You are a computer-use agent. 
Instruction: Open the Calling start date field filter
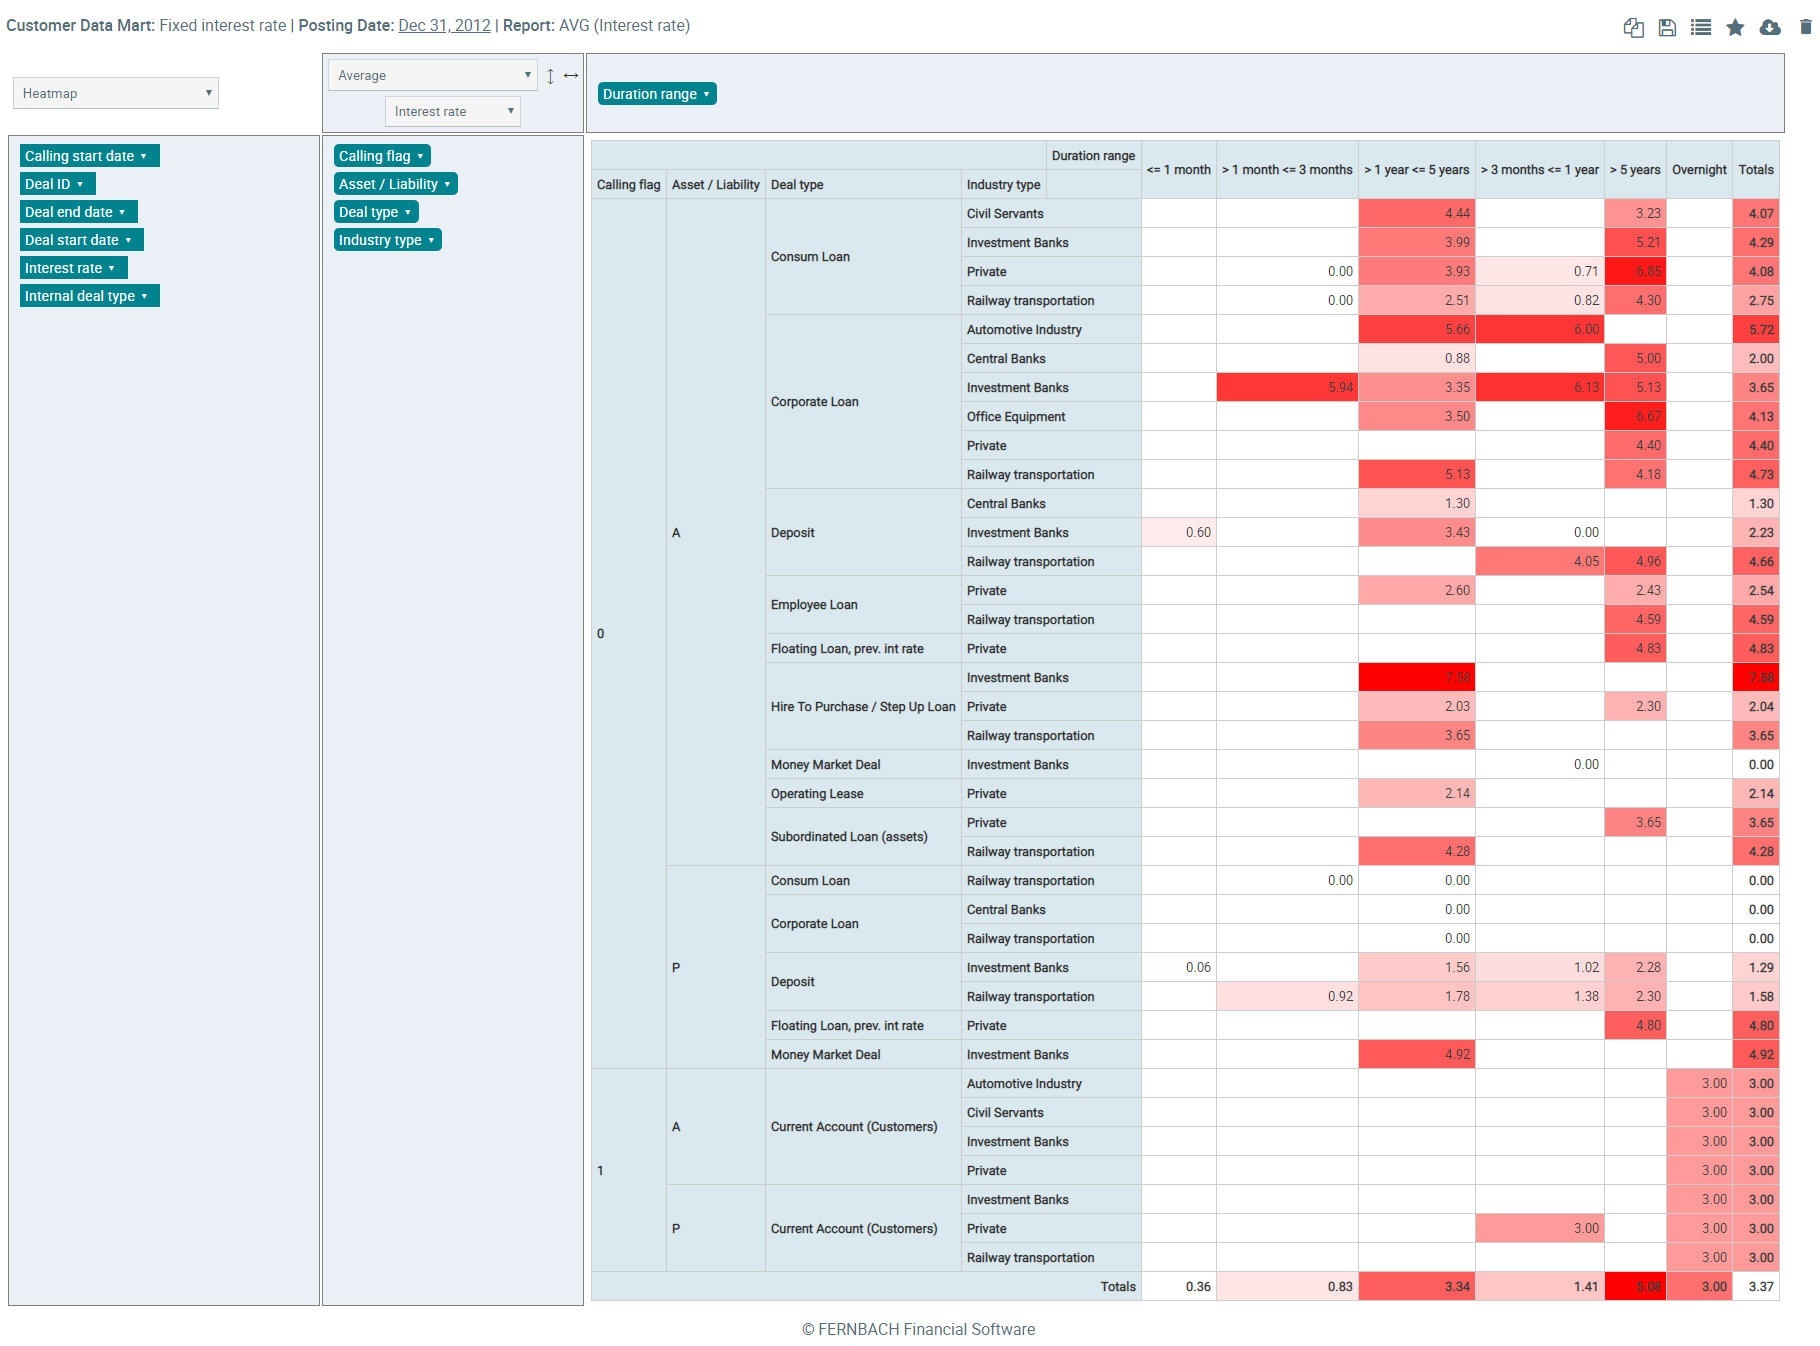(89, 156)
